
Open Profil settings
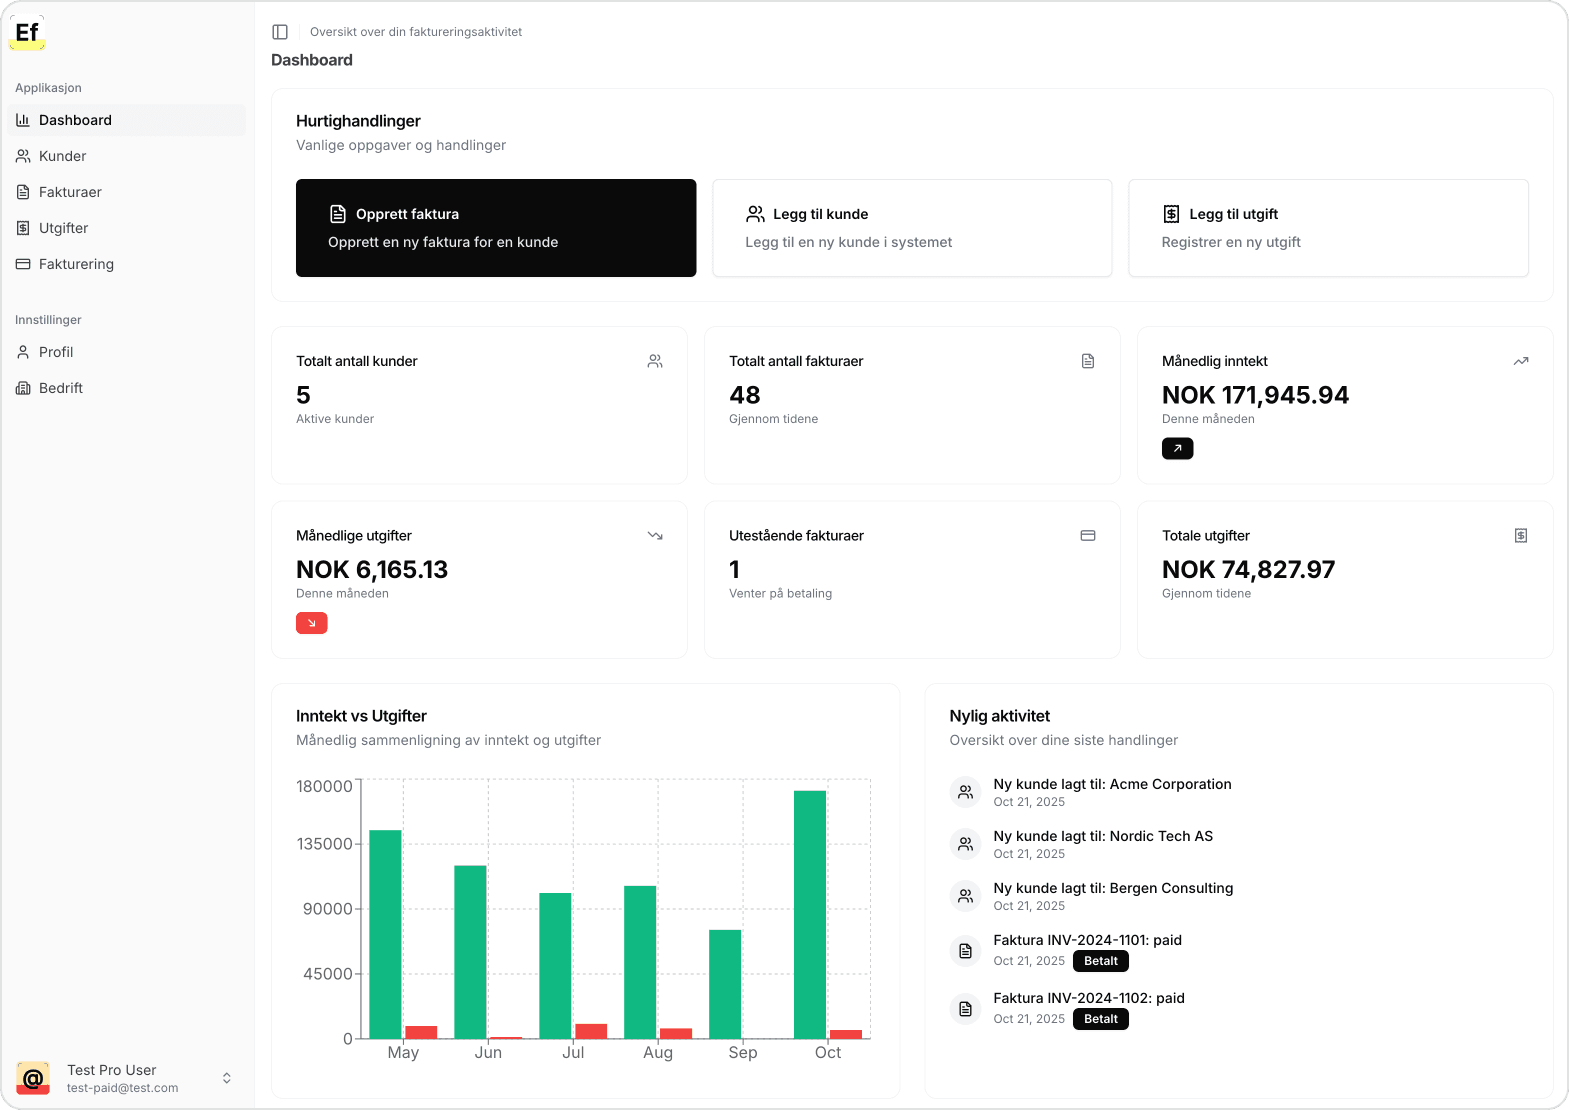coord(56,352)
